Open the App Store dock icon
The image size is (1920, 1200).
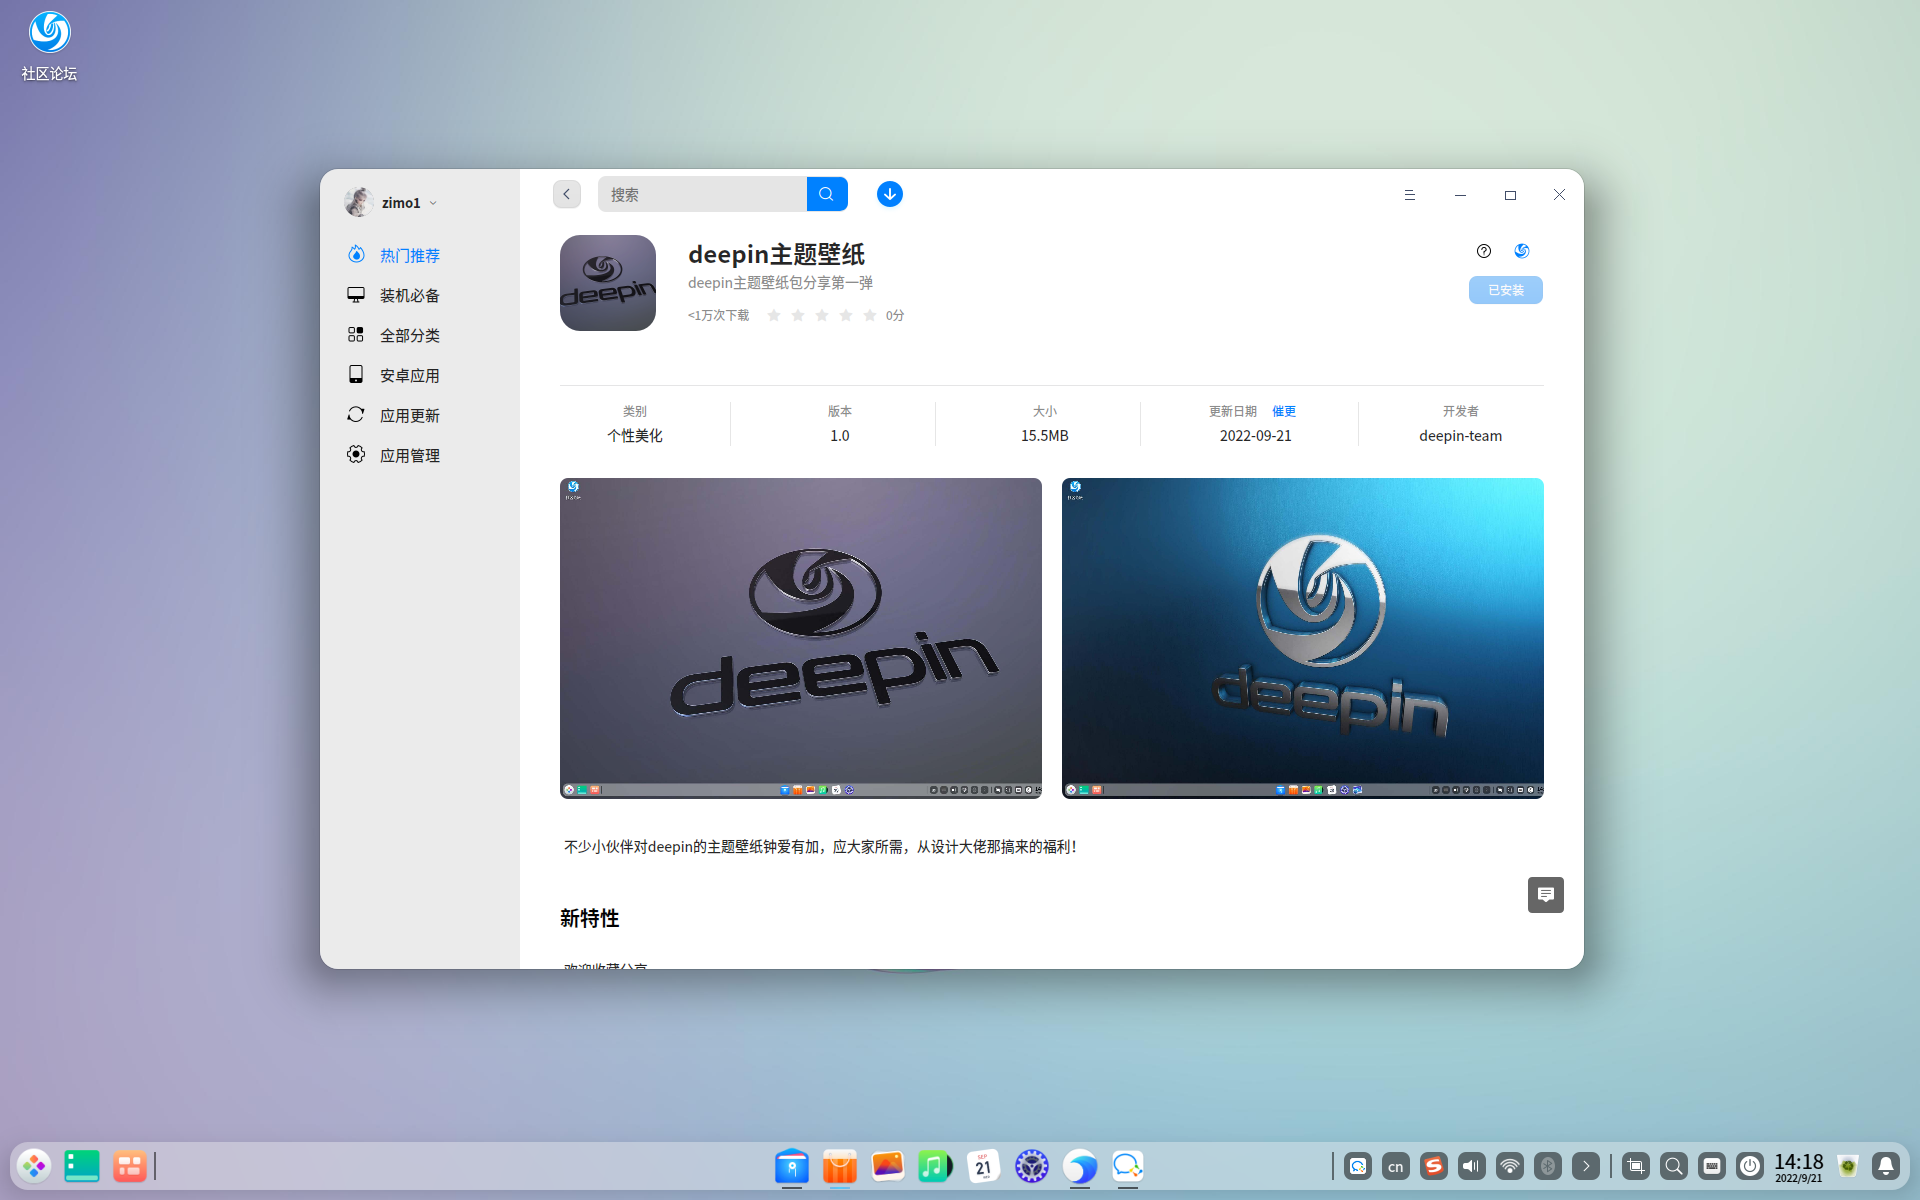[840, 1166]
